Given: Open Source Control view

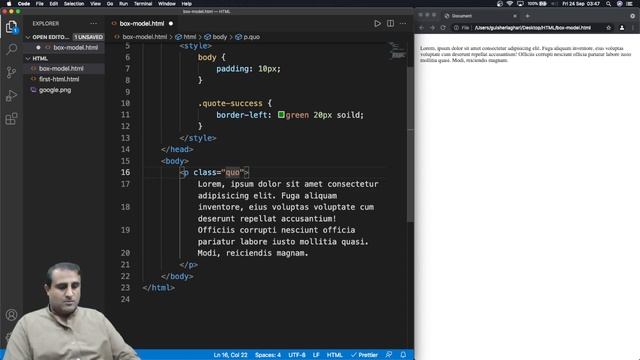Looking at the screenshot, I should (x=11, y=73).
